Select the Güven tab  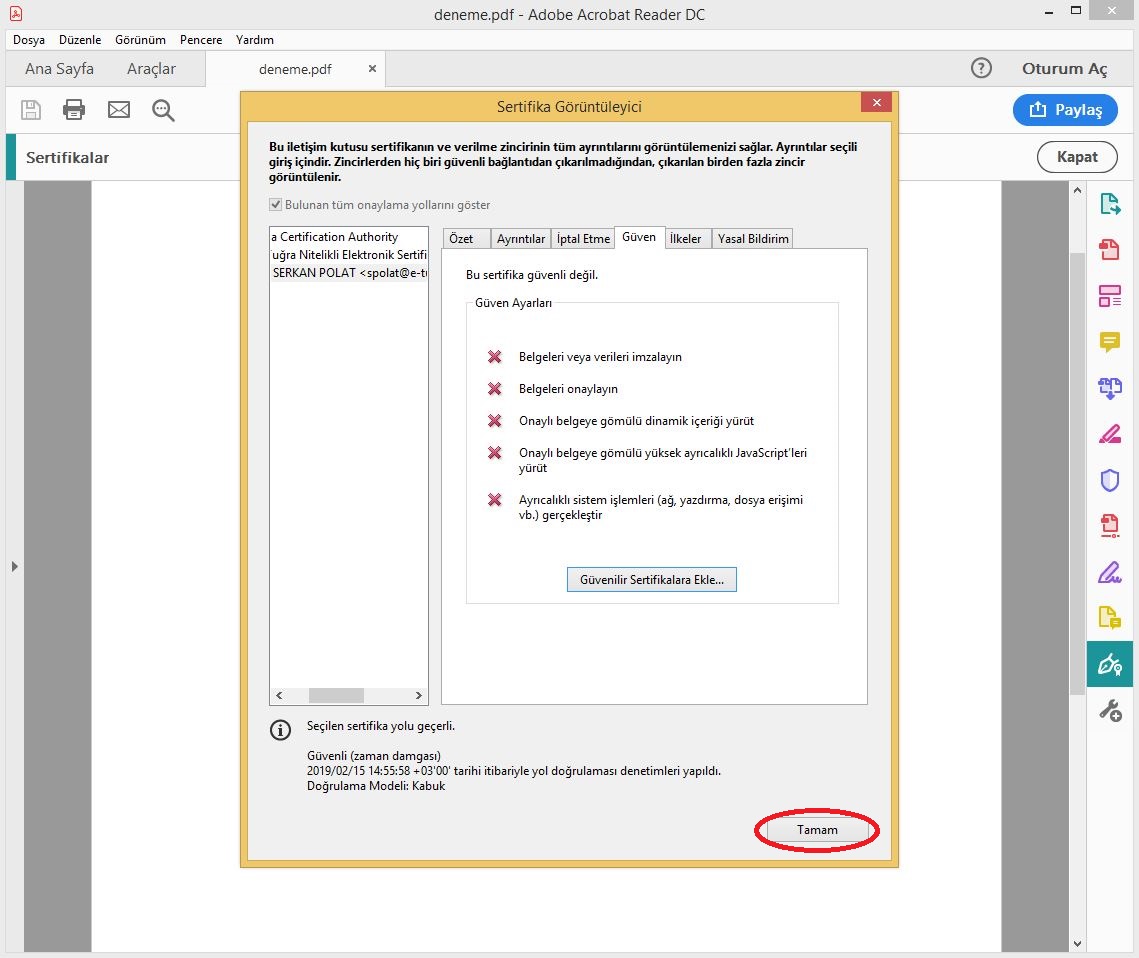(639, 238)
